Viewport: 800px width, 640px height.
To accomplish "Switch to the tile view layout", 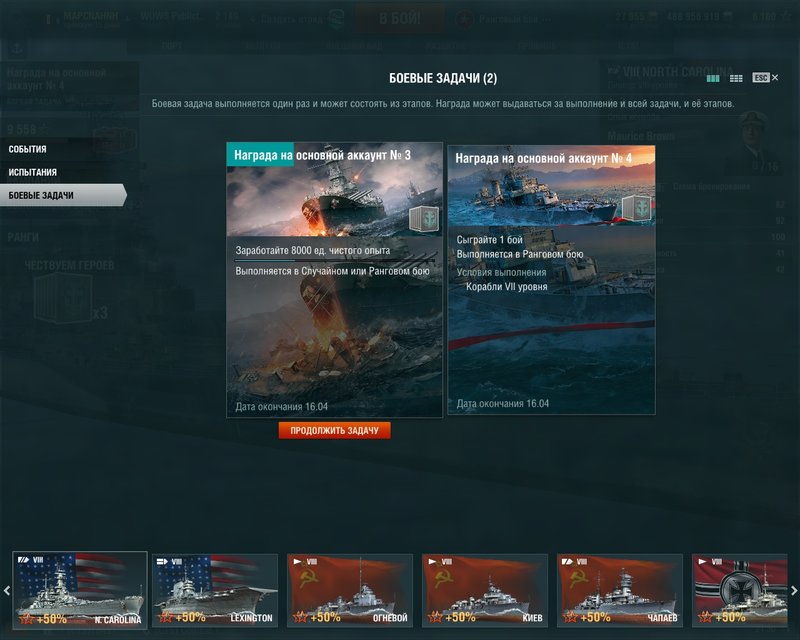I will point(713,78).
